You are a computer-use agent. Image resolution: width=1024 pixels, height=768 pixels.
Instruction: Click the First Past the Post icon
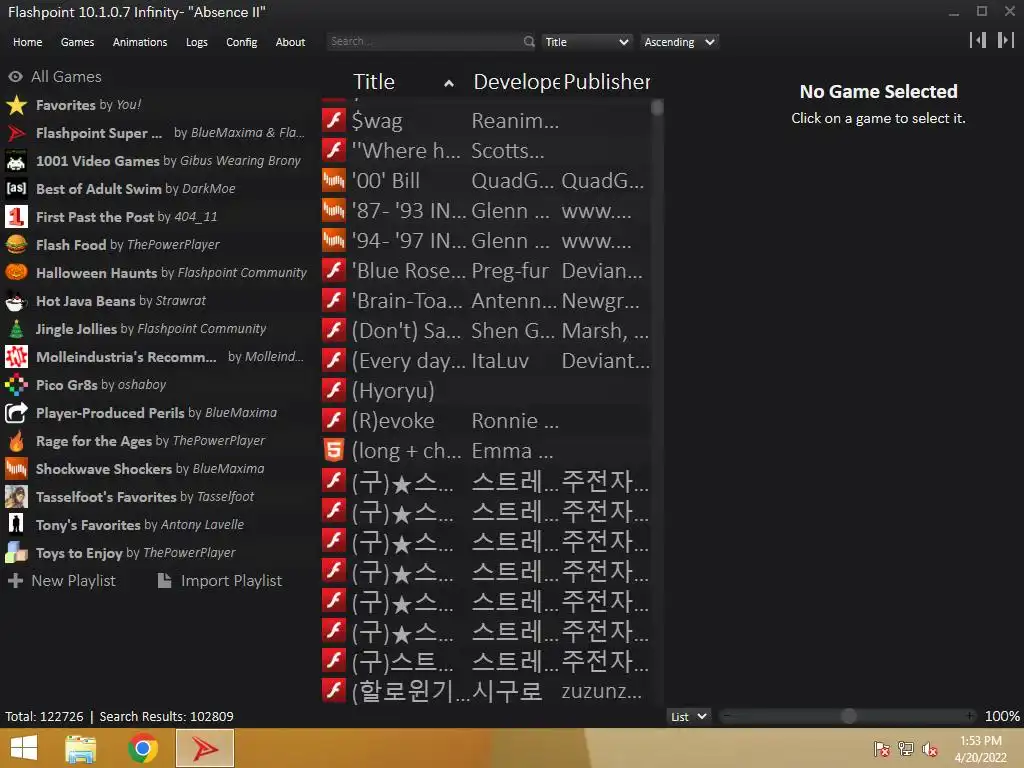[x=16, y=217]
